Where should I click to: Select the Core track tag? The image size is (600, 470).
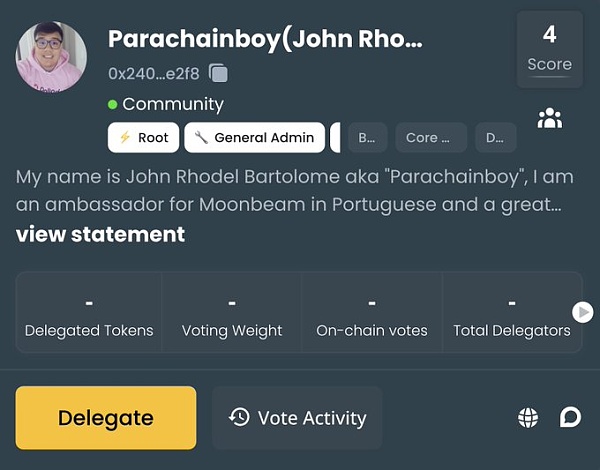point(431,138)
